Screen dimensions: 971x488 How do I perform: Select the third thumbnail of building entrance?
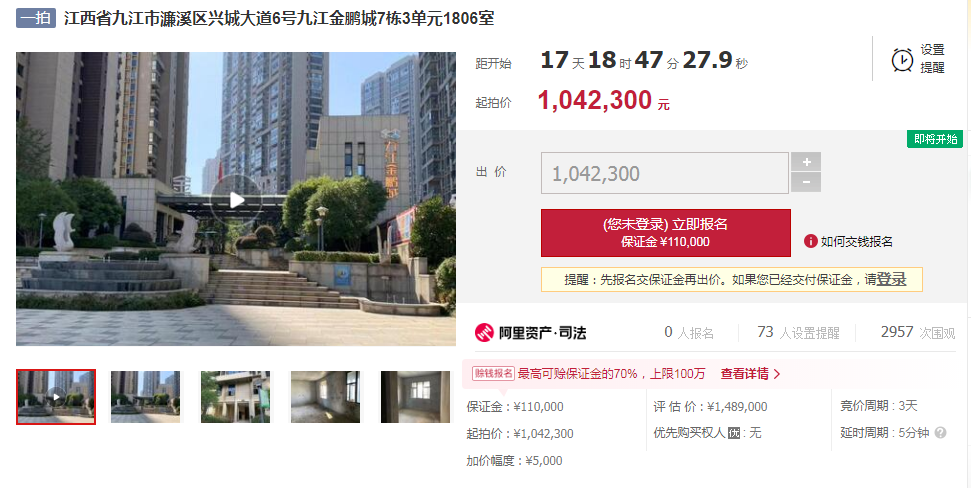pyautogui.click(x=235, y=397)
